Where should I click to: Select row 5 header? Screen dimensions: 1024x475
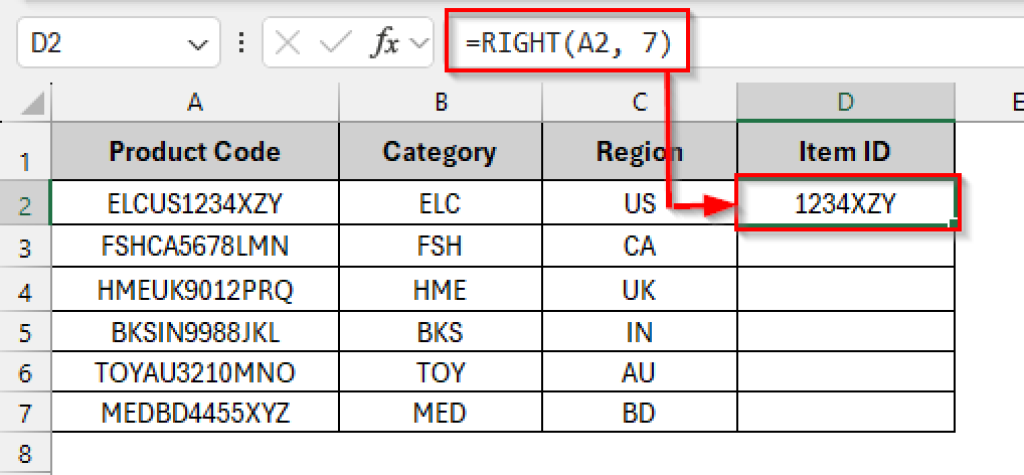[25, 331]
